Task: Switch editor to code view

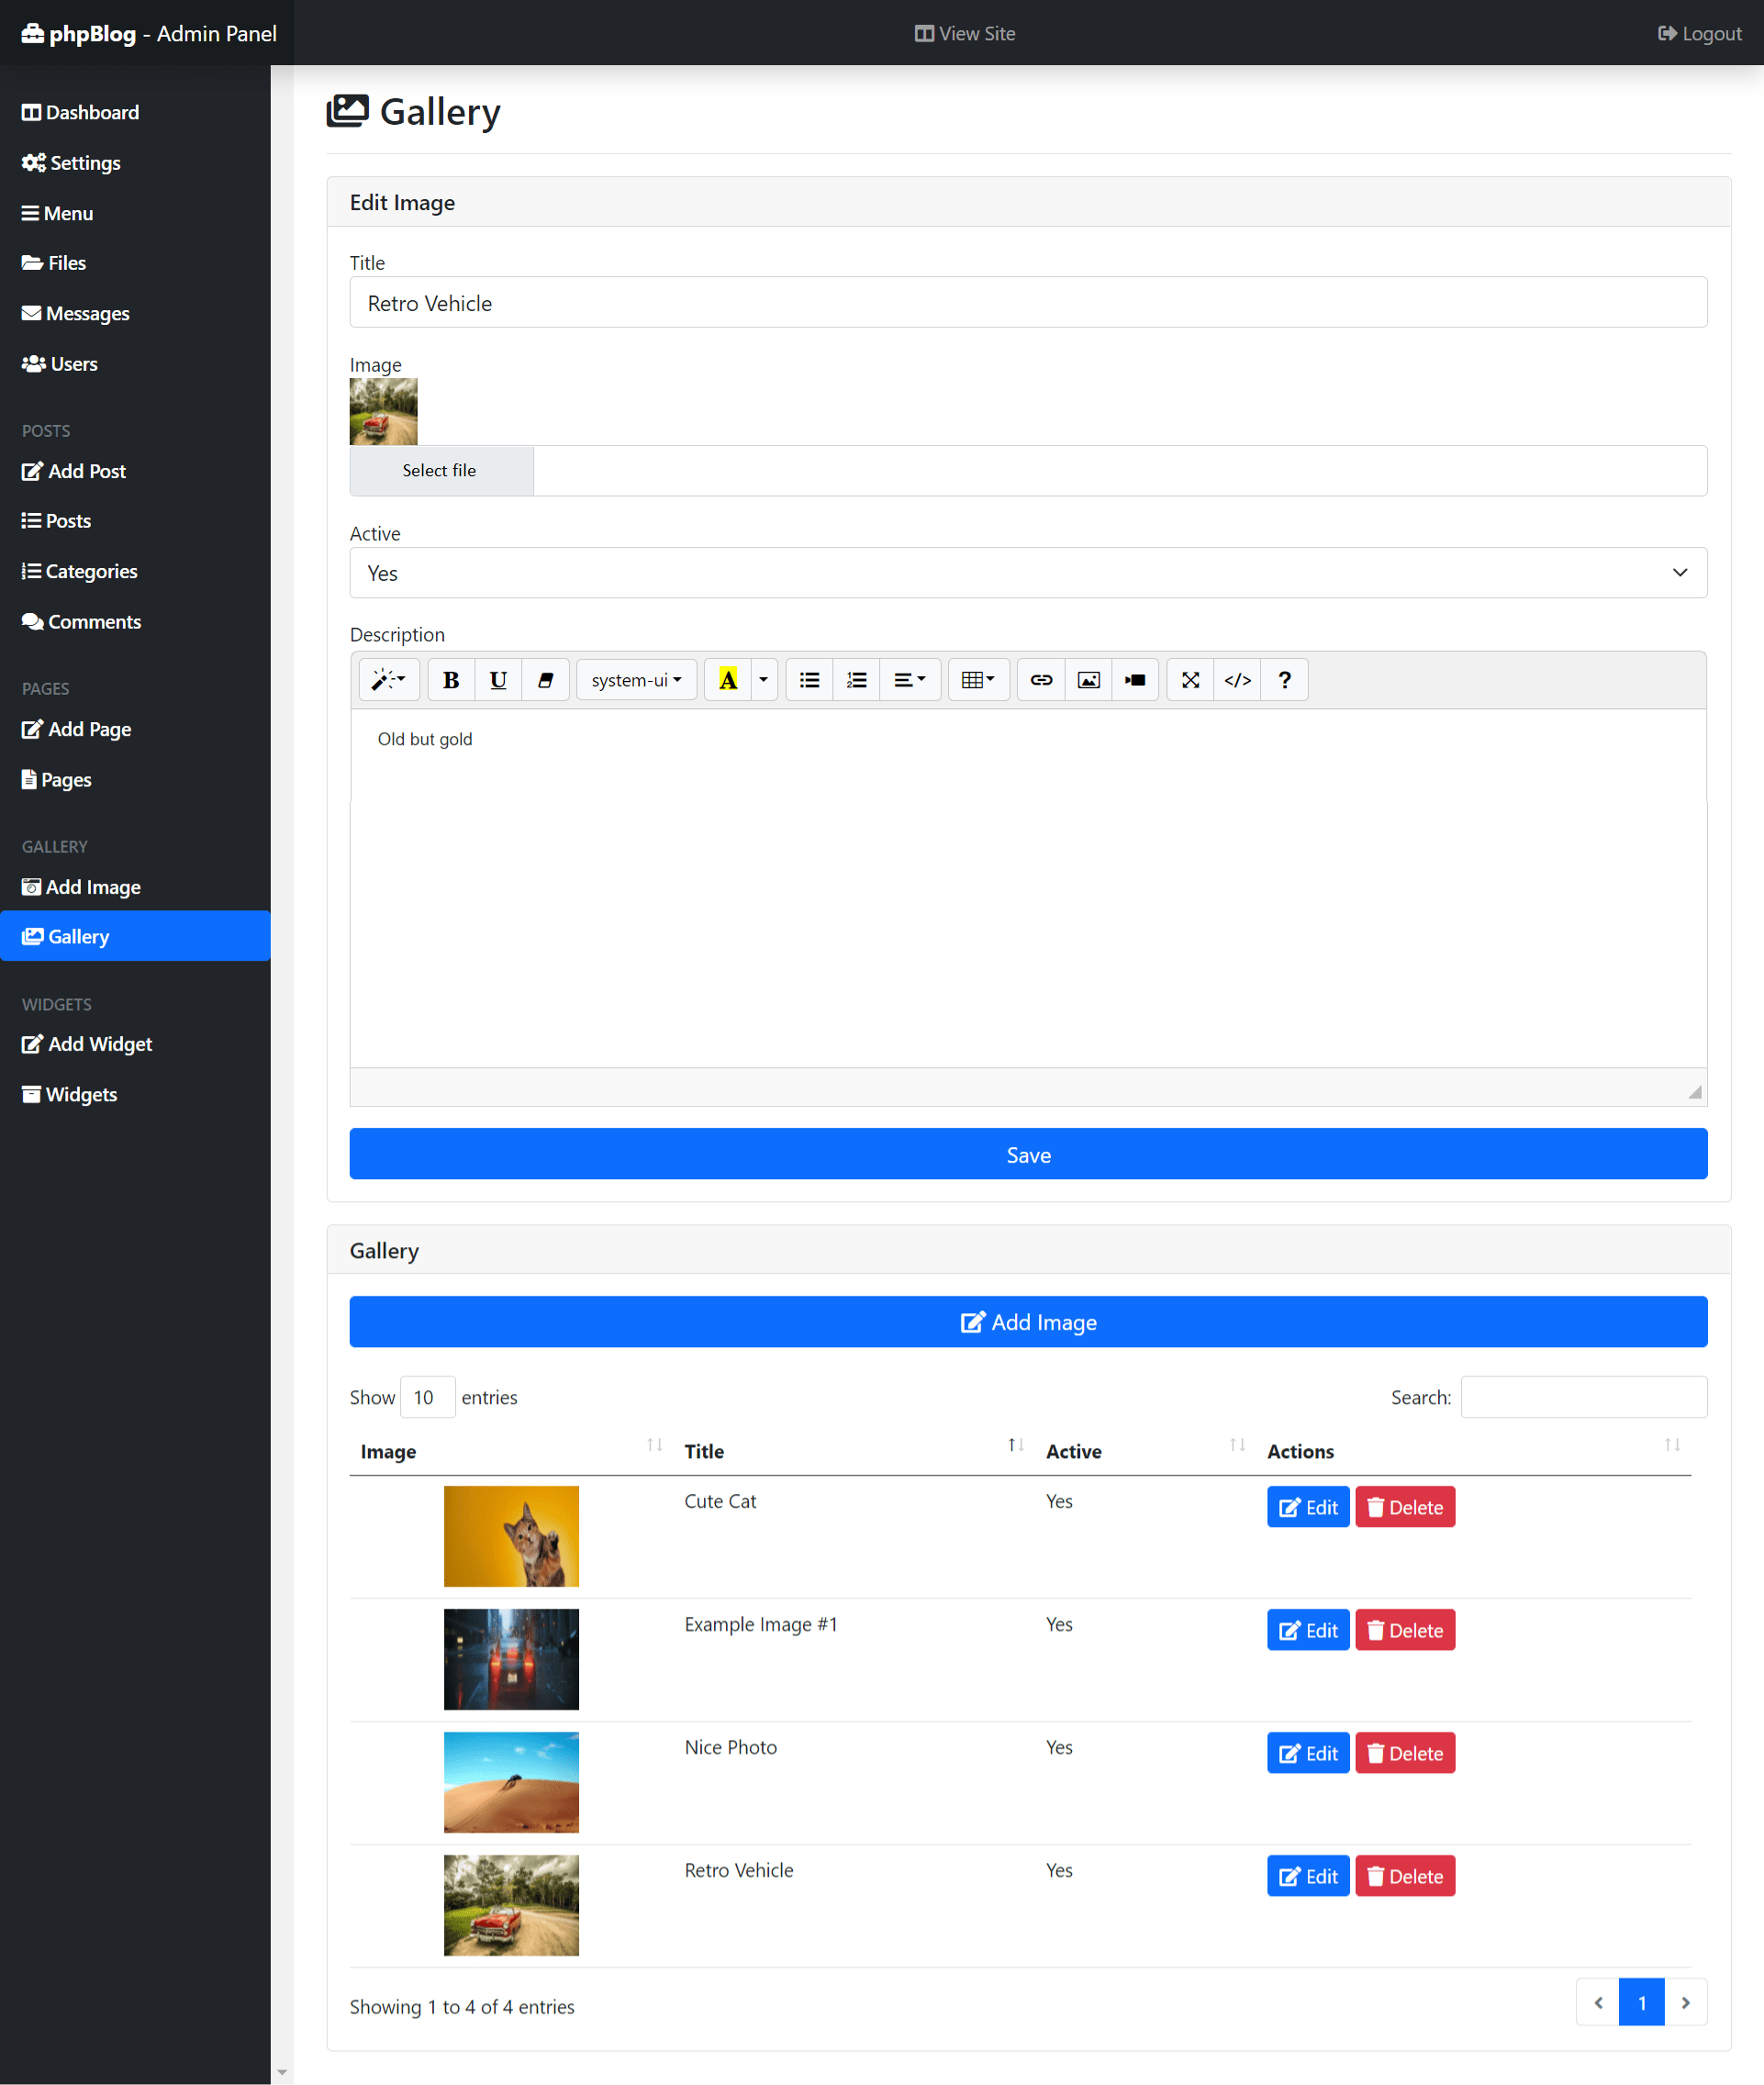Action: (x=1237, y=680)
